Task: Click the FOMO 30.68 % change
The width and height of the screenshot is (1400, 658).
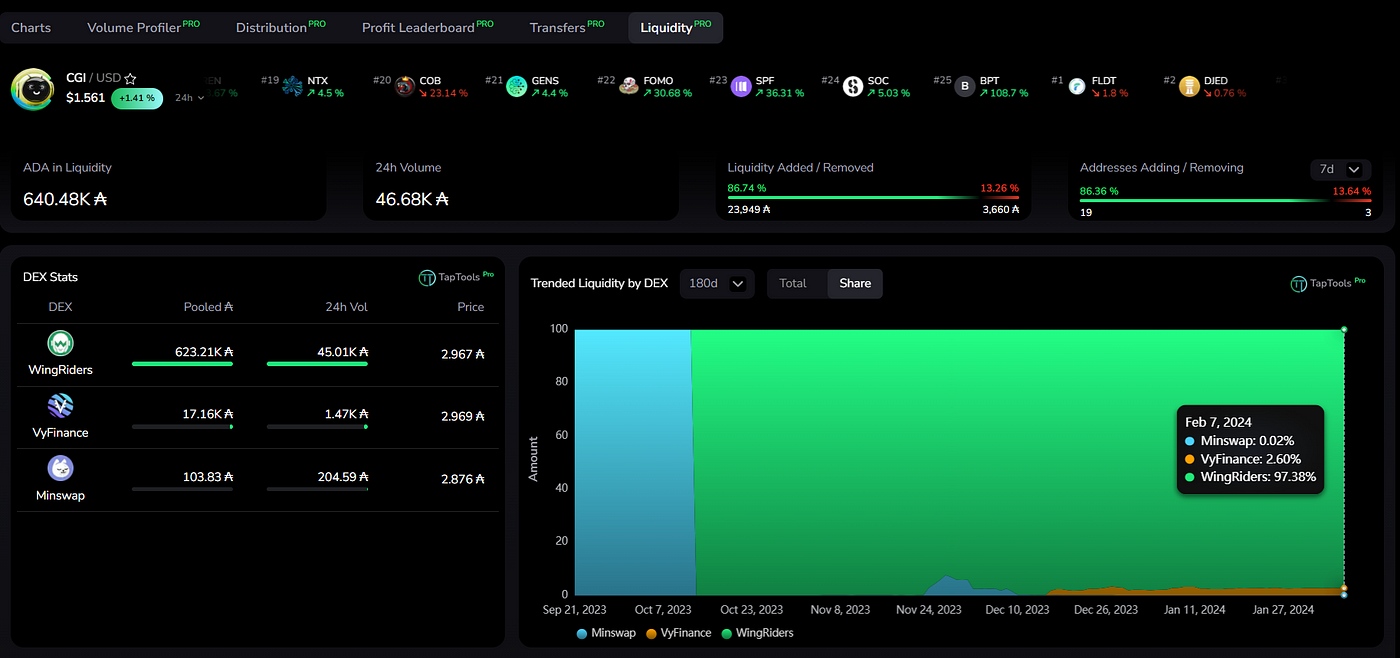Action: tap(667, 93)
